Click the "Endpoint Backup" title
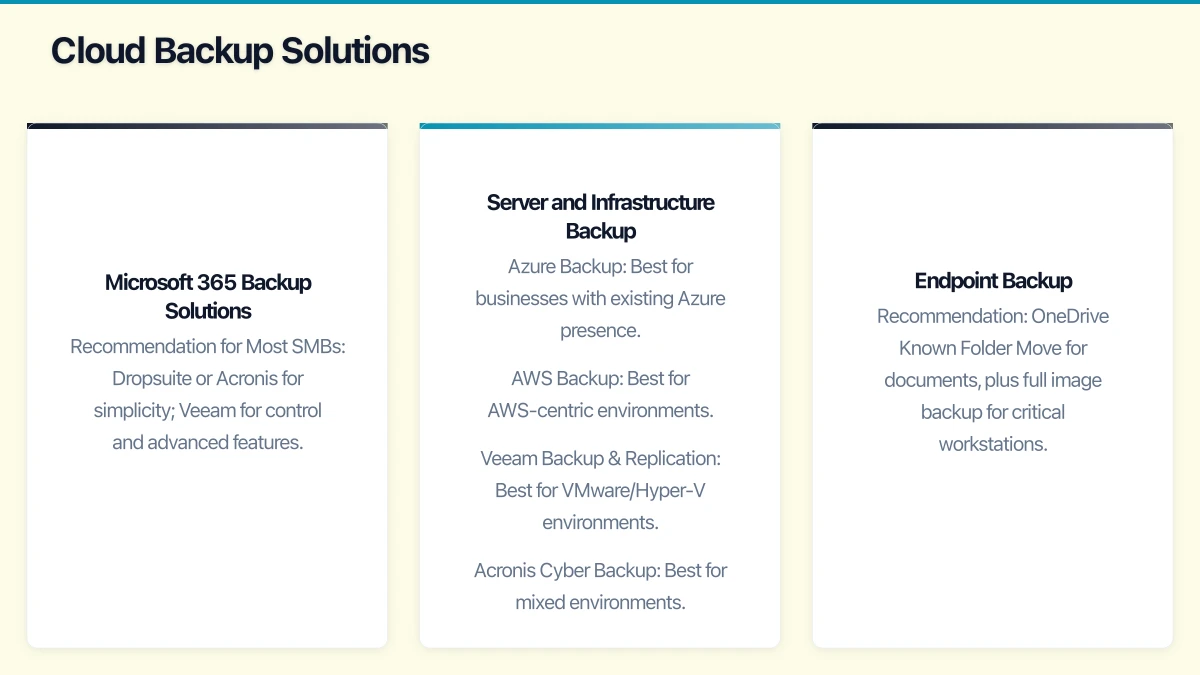This screenshot has width=1200, height=675. click(x=993, y=281)
